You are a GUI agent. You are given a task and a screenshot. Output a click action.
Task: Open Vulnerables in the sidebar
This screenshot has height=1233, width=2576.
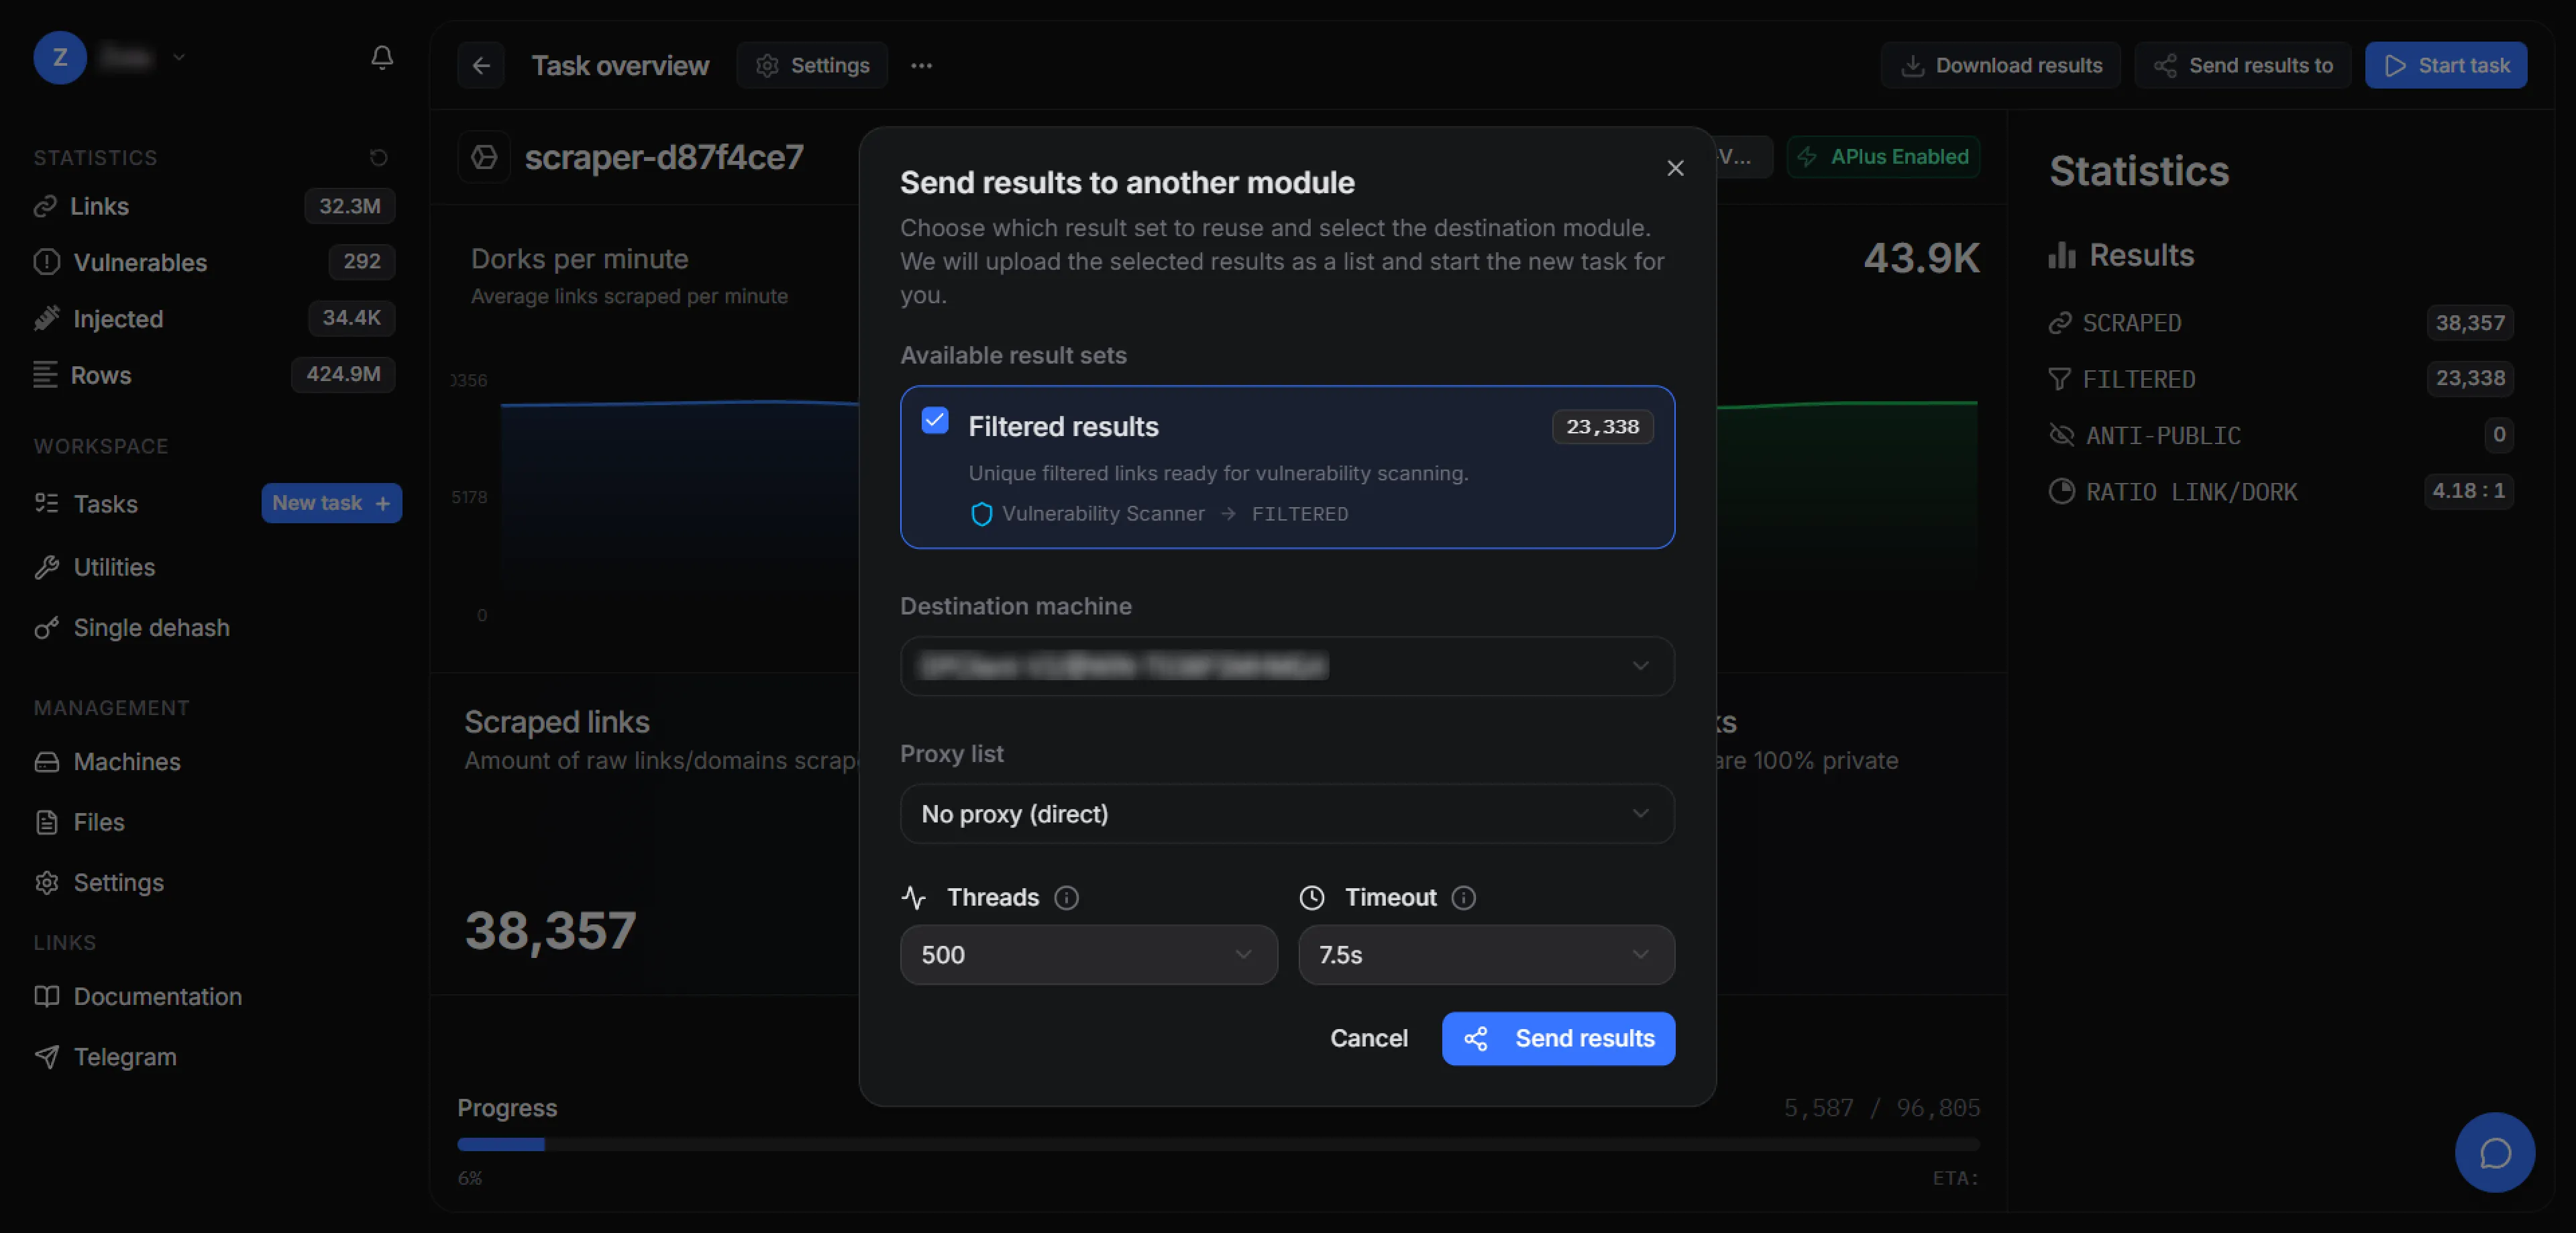point(140,263)
